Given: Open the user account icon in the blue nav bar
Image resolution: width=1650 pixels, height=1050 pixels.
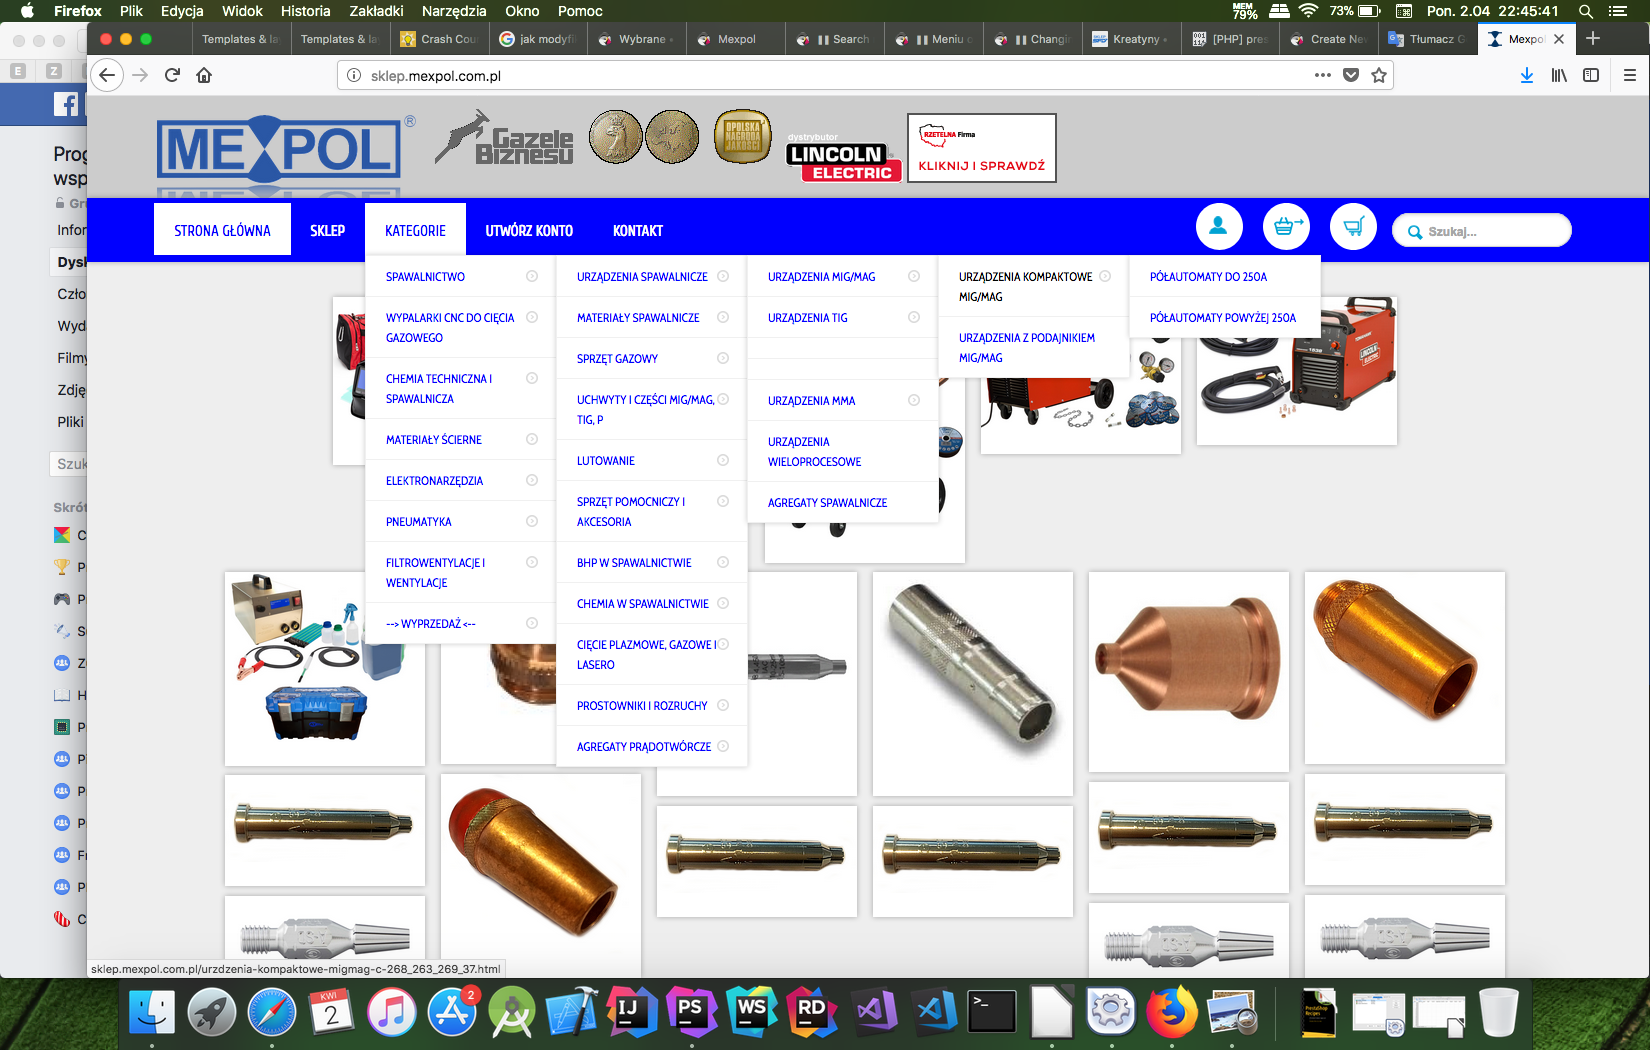Looking at the screenshot, I should [x=1219, y=227].
